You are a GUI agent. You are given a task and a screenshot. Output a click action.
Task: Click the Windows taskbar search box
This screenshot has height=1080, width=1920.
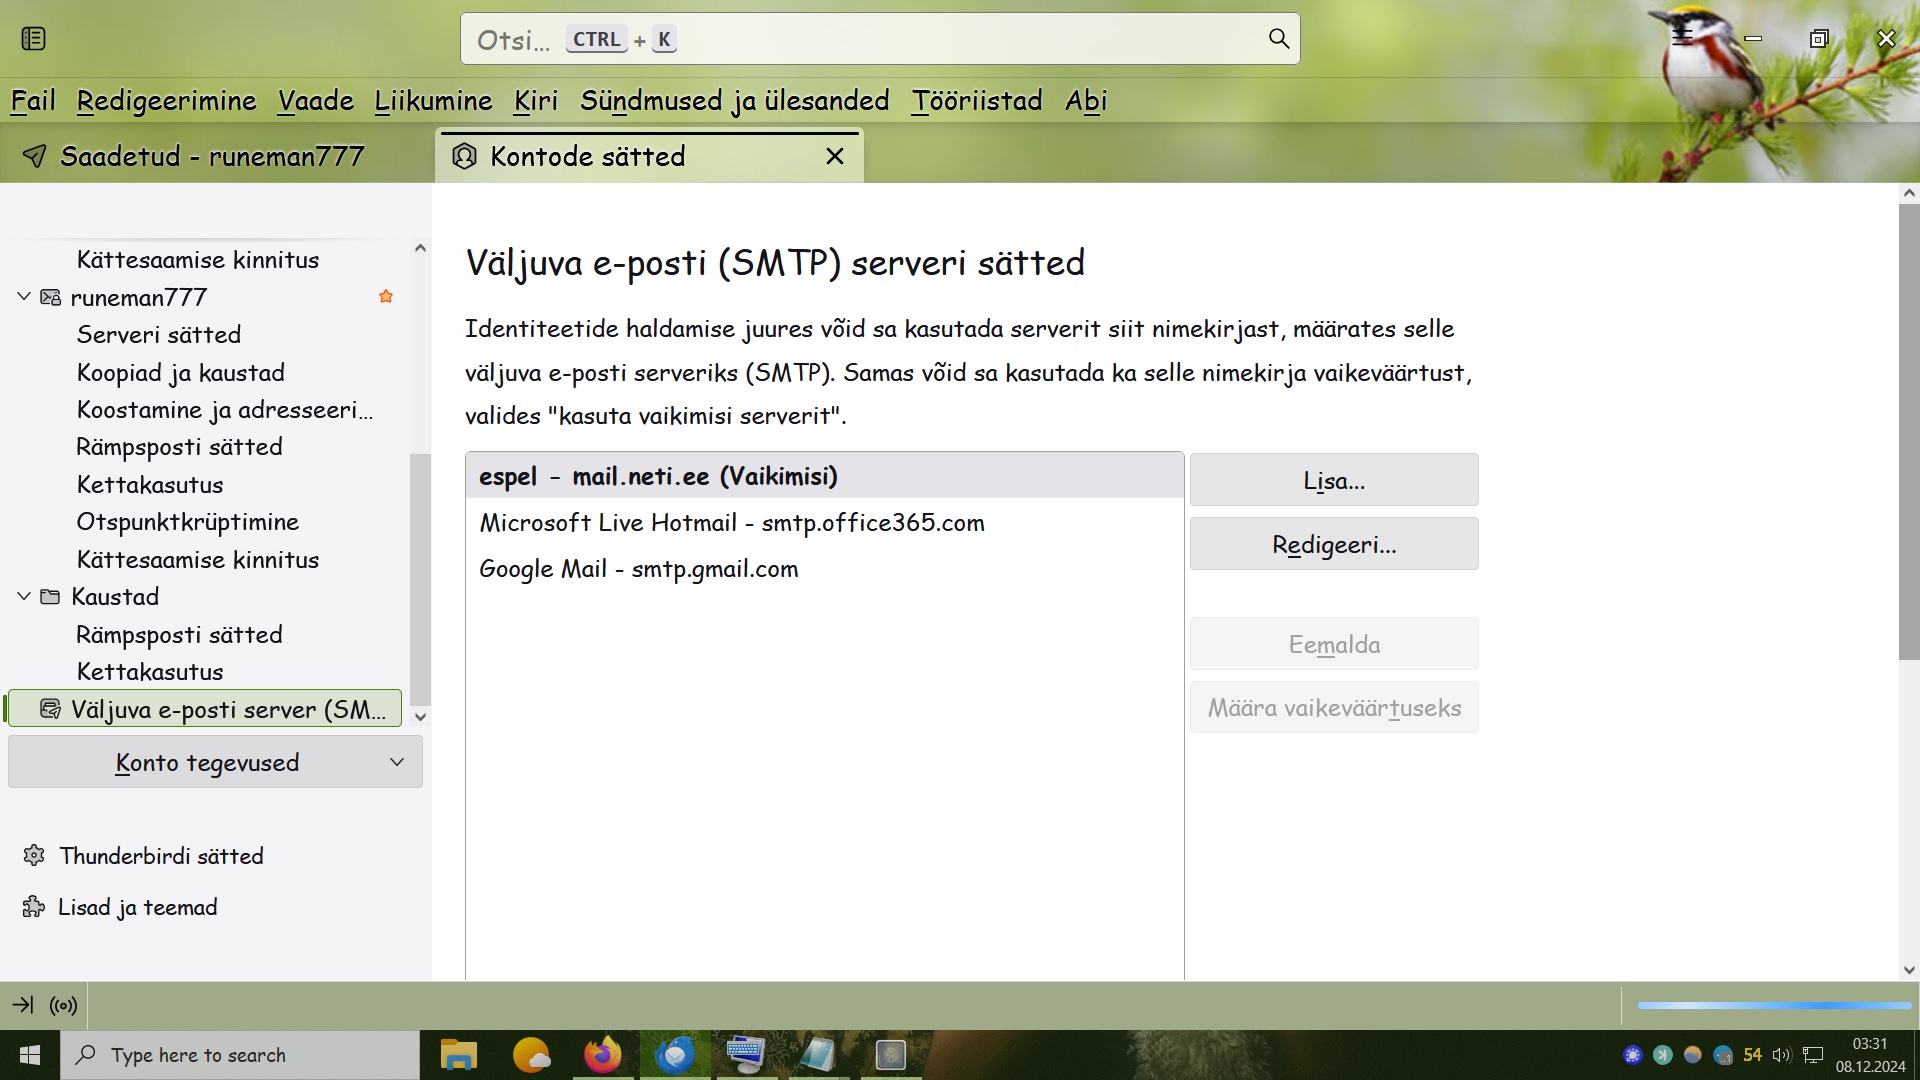240,1055
